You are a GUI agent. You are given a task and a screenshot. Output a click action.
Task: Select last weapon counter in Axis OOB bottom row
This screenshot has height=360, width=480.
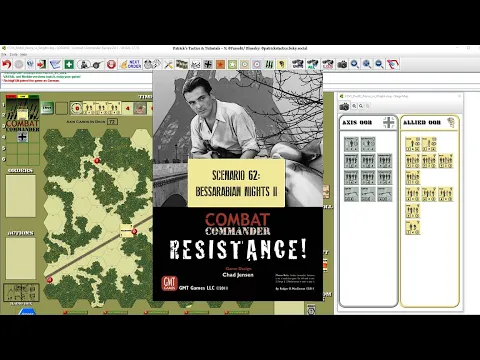pos(385,194)
